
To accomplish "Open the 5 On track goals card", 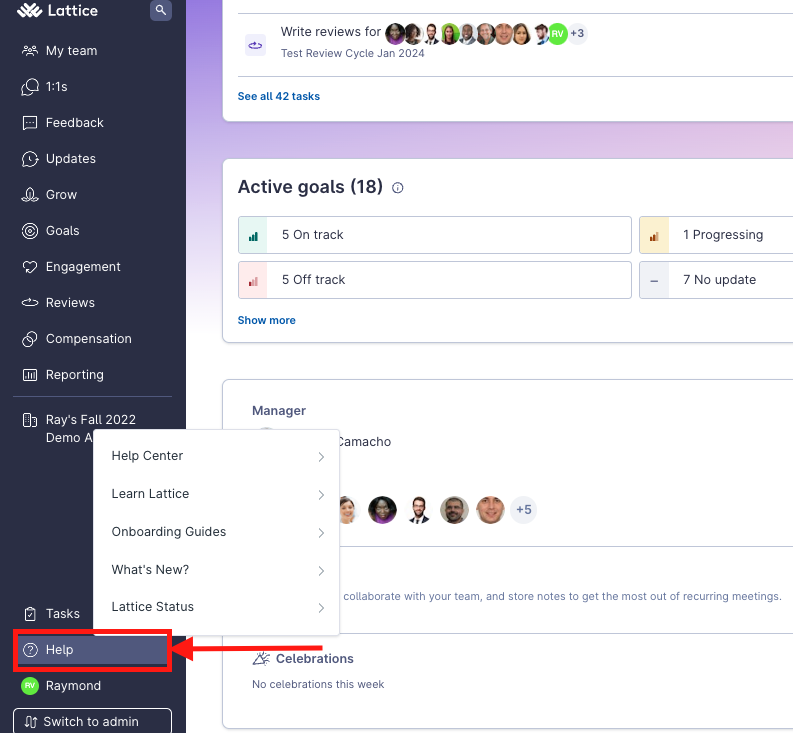I will click(434, 235).
